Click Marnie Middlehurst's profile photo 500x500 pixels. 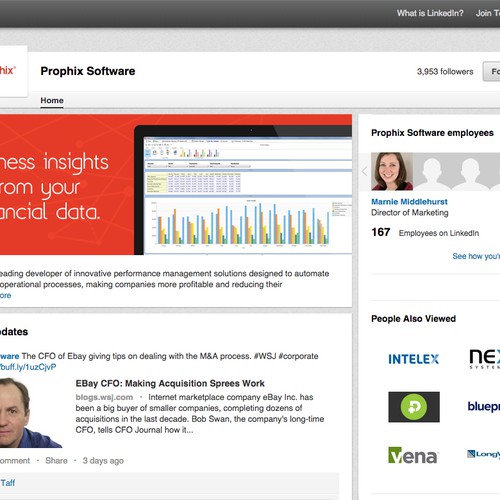click(392, 171)
